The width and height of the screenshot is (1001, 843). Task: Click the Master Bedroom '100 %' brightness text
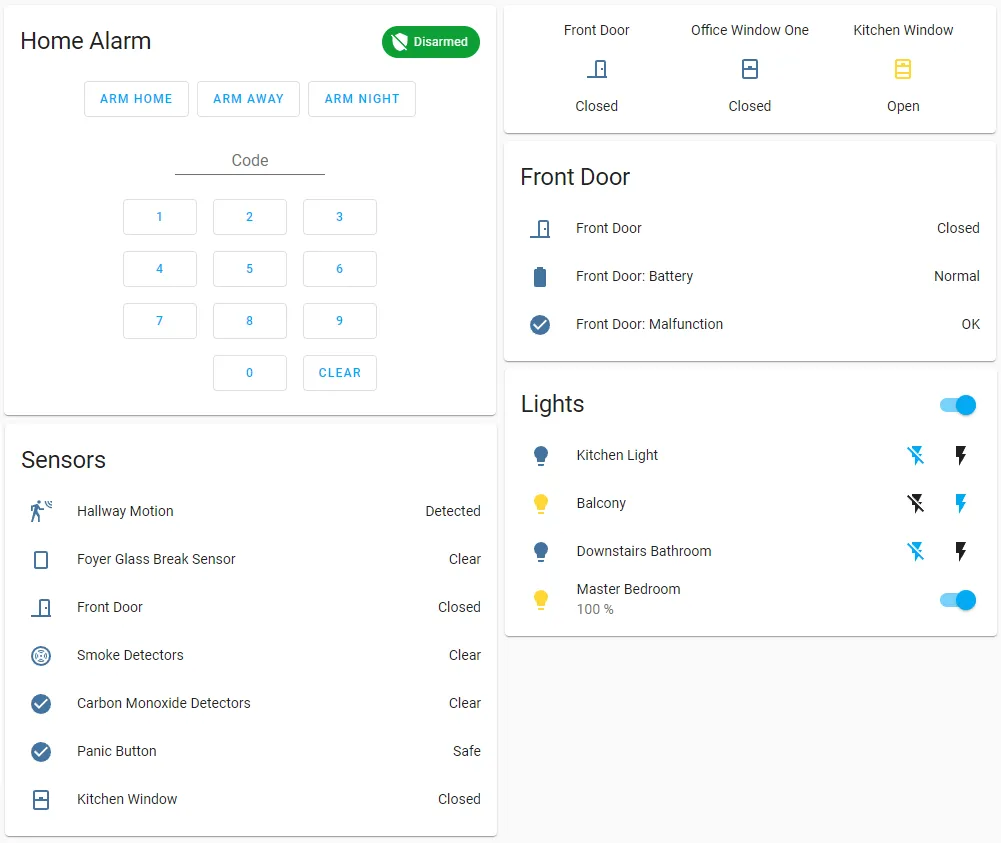[595, 609]
